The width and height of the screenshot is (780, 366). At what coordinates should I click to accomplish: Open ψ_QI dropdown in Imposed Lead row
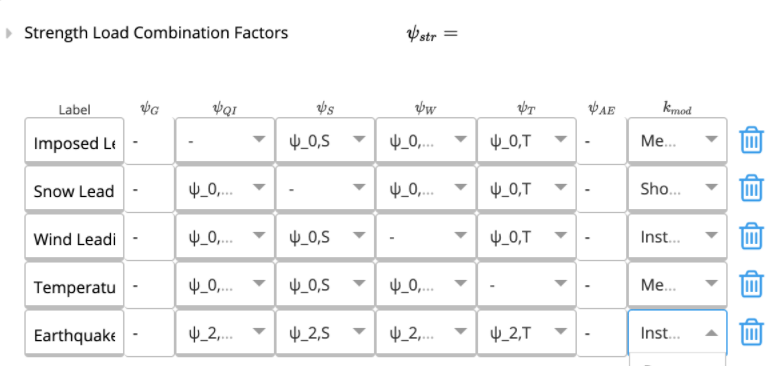225,140
